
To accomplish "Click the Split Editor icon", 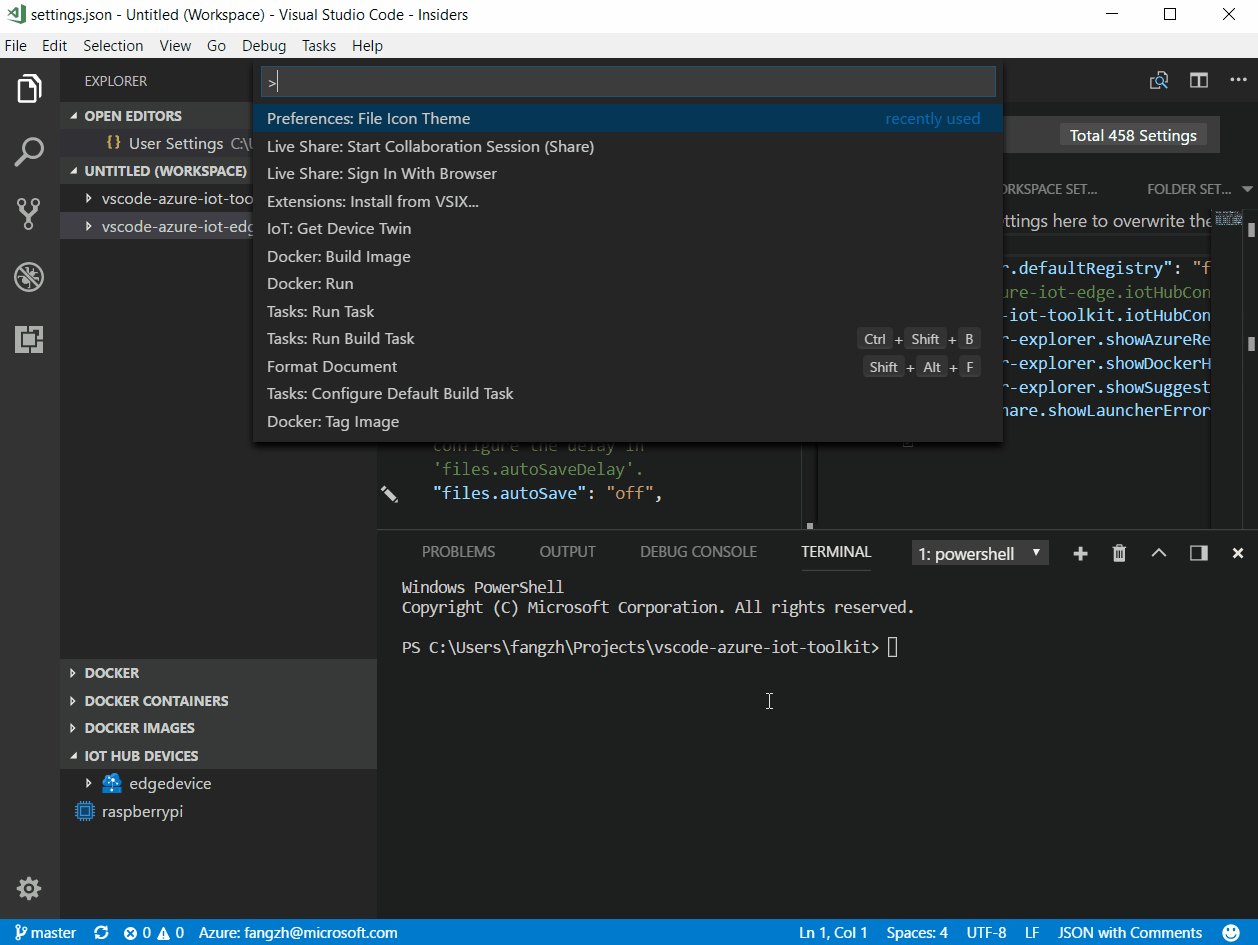I will coord(1198,80).
